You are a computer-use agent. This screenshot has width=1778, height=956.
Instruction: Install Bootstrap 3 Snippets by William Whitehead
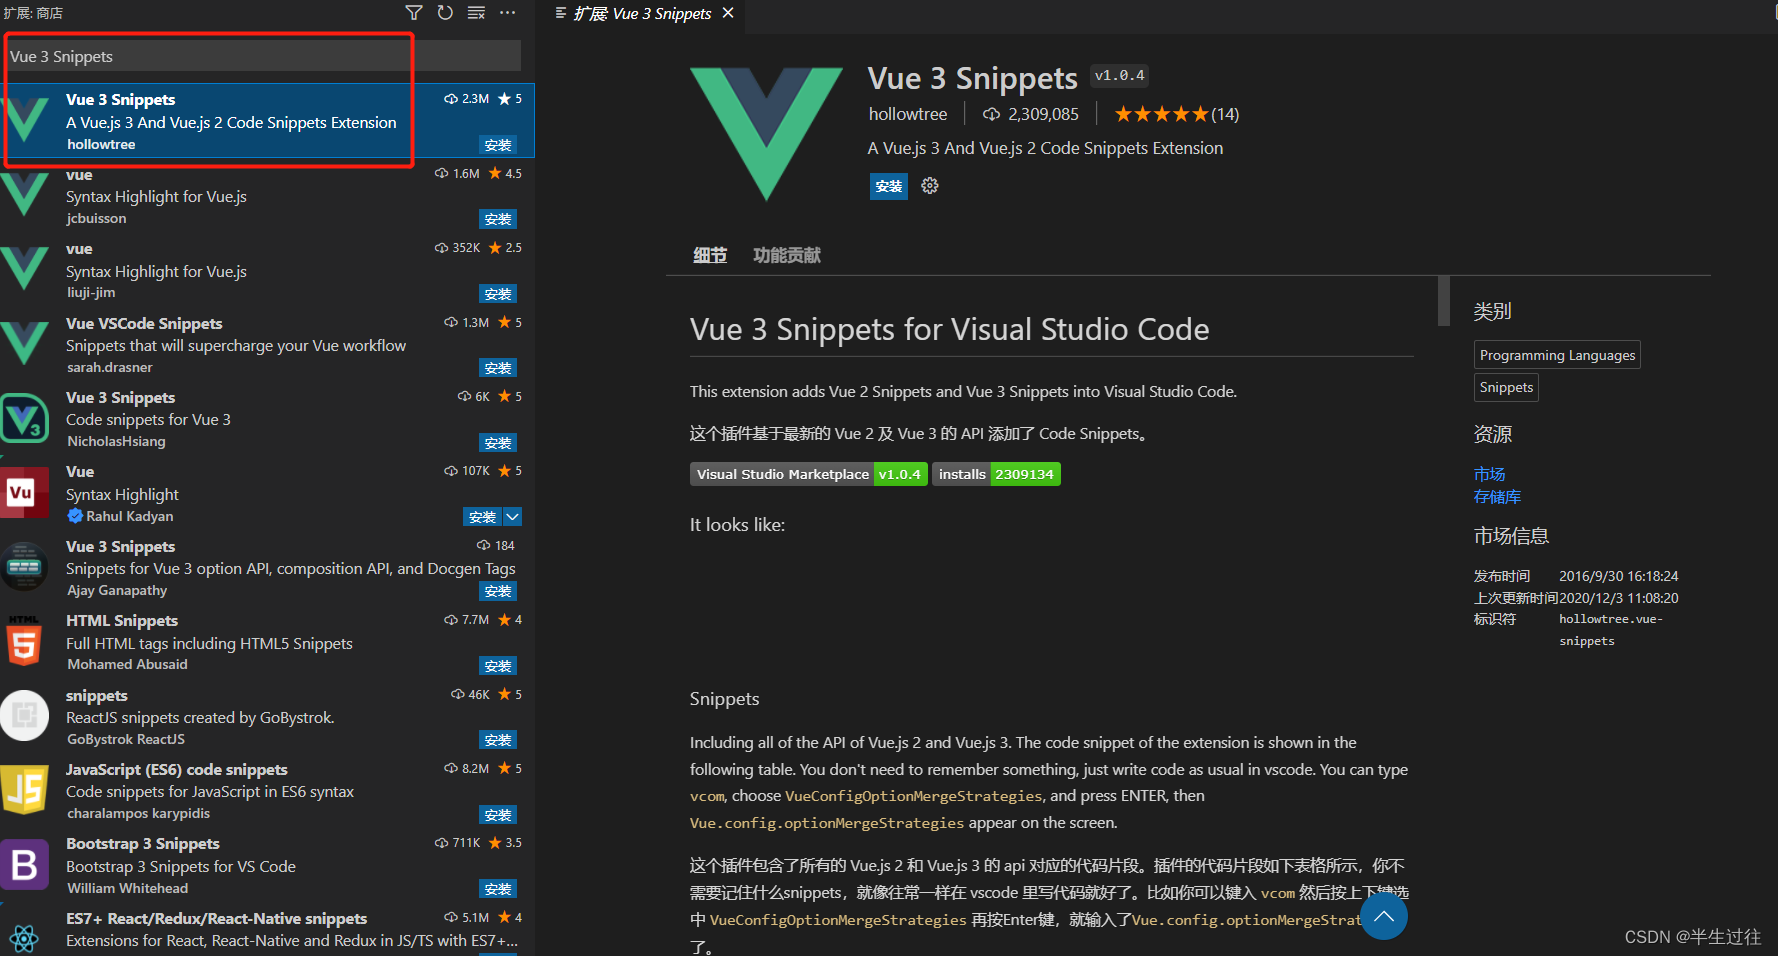click(498, 889)
